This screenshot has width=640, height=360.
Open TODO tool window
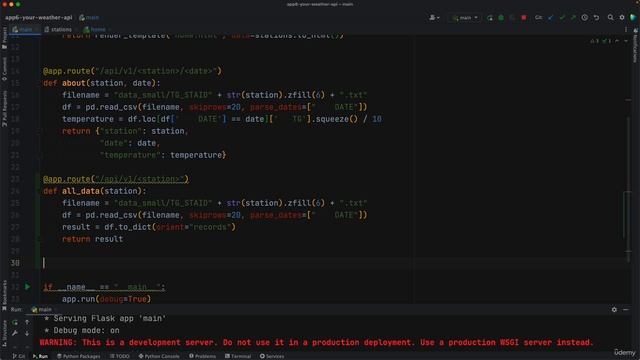click(x=120, y=356)
